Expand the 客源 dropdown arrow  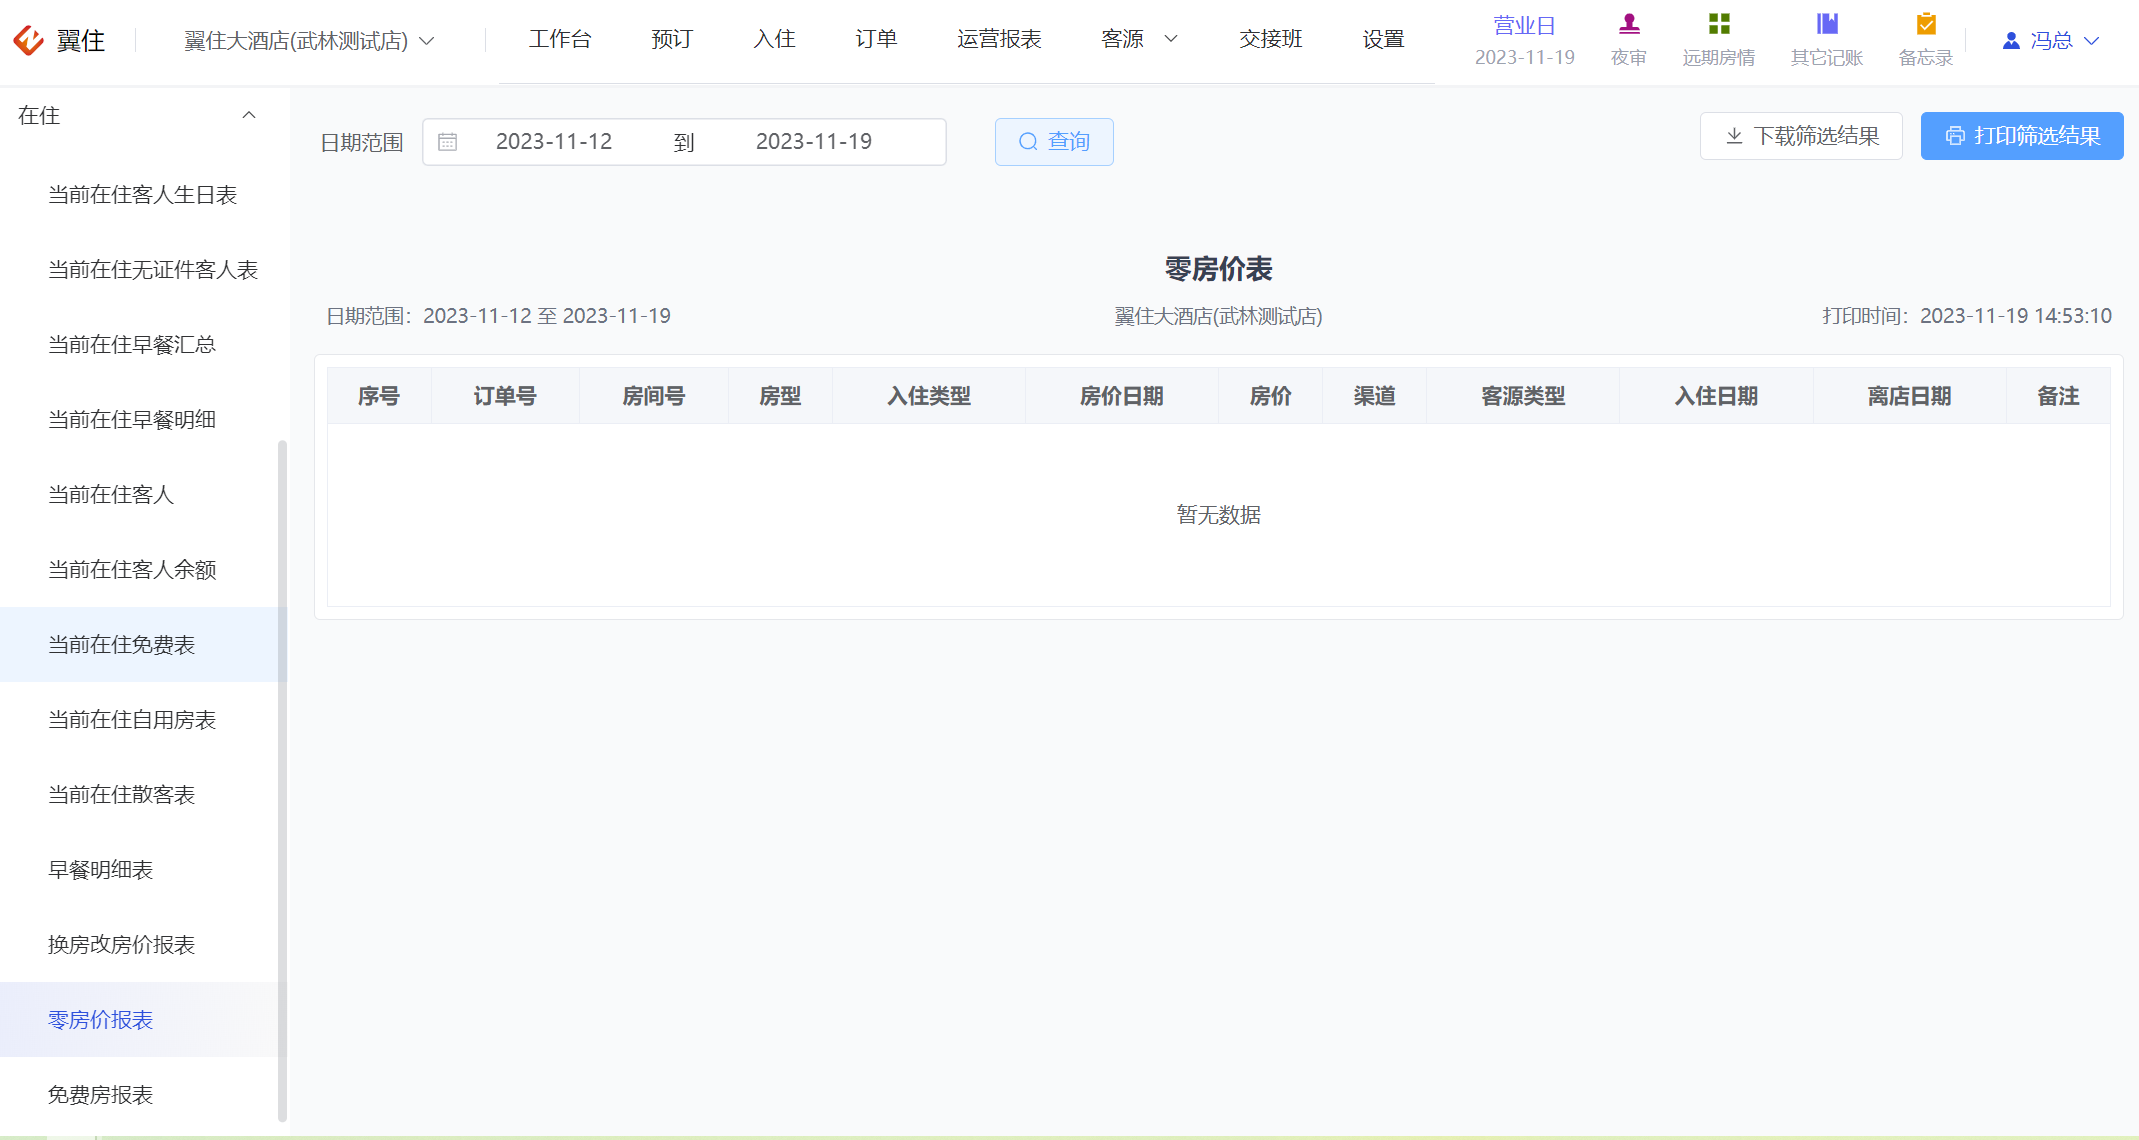pyautogui.click(x=1171, y=39)
